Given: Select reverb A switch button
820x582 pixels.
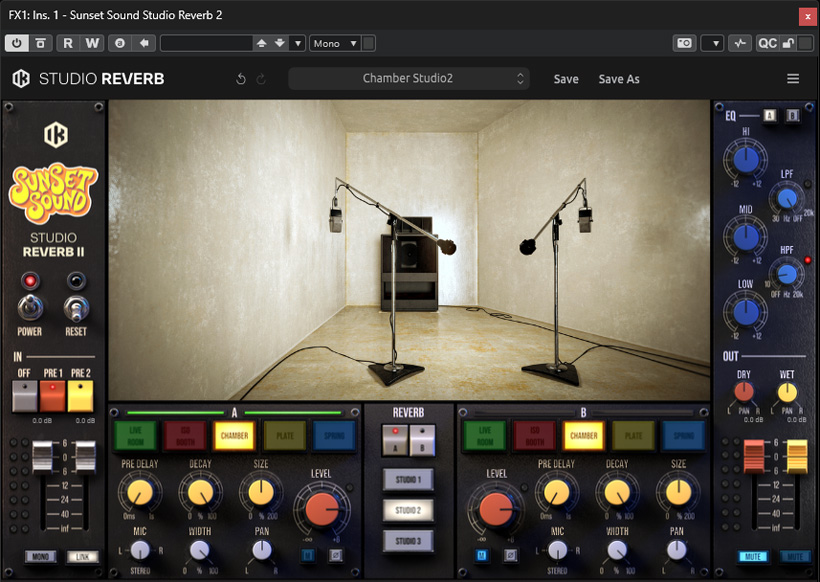Looking at the screenshot, I should pos(395,440).
